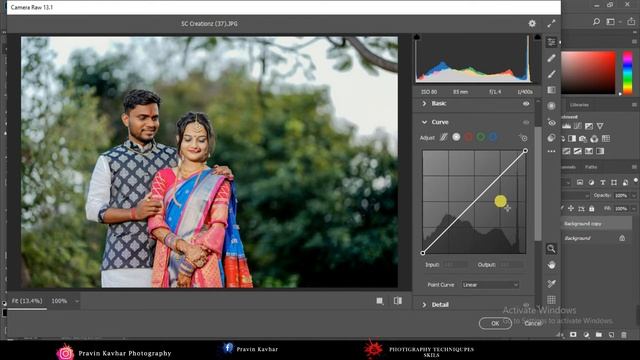Add a layer mask icon in Layers panel
The height and width of the screenshot is (360, 640).
click(573, 335)
